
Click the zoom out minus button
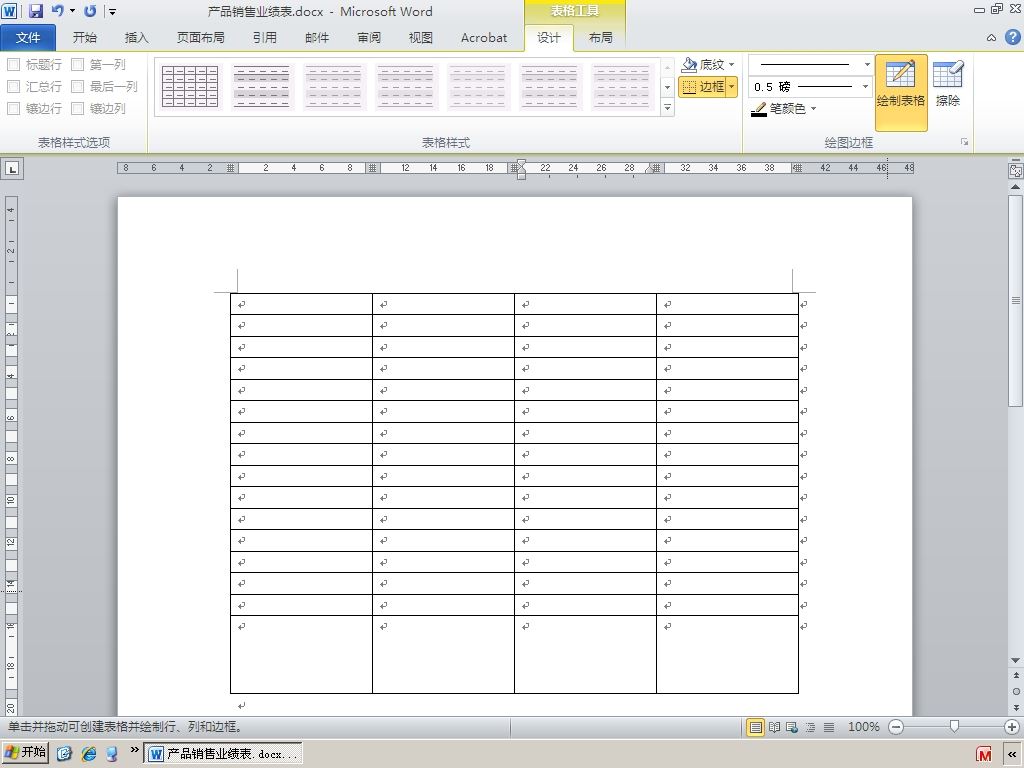coord(896,727)
